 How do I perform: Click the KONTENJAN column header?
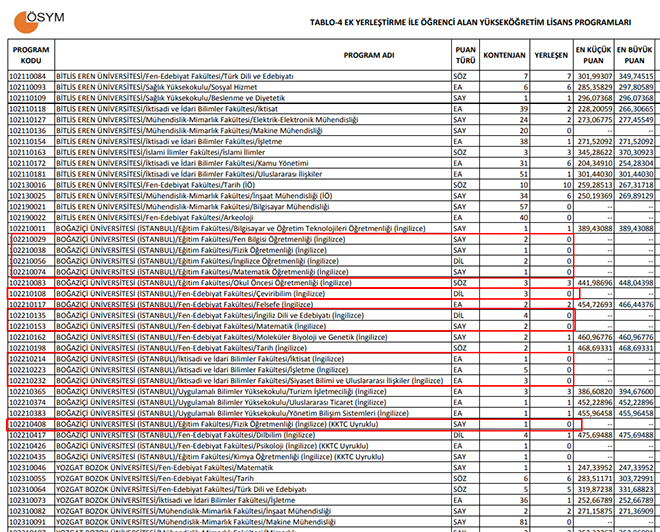click(504, 55)
